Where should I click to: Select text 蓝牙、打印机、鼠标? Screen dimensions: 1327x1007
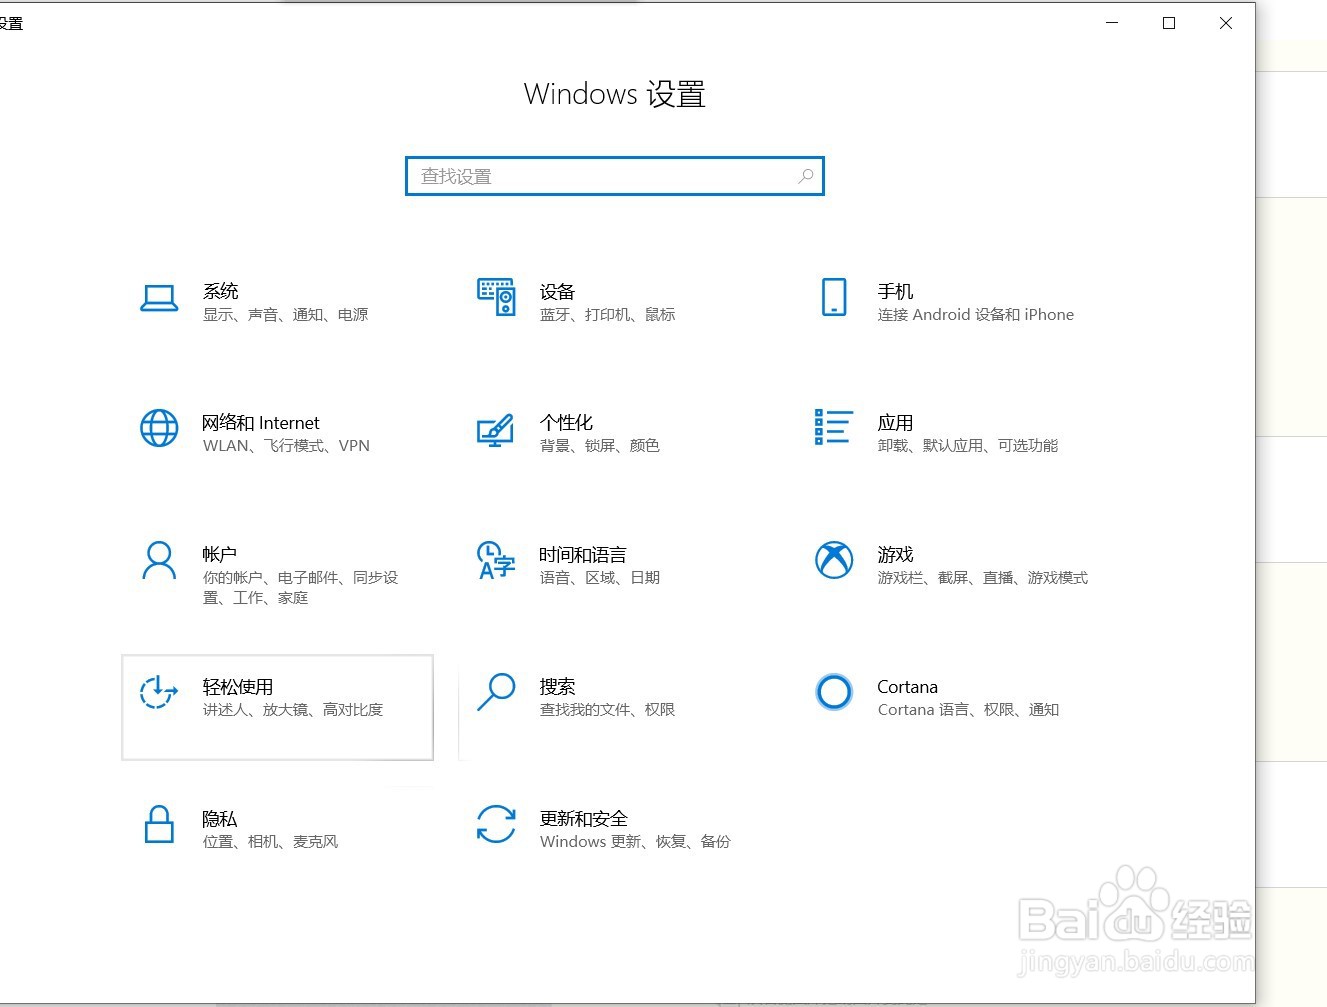pos(608,315)
